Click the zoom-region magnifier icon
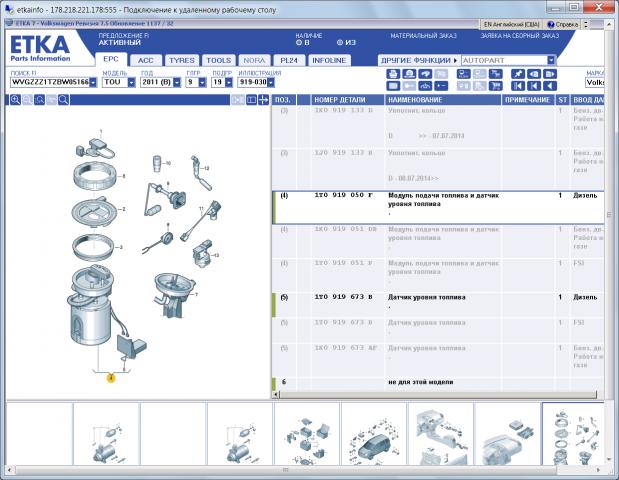Image resolution: width=619 pixels, height=480 pixels. [39, 100]
